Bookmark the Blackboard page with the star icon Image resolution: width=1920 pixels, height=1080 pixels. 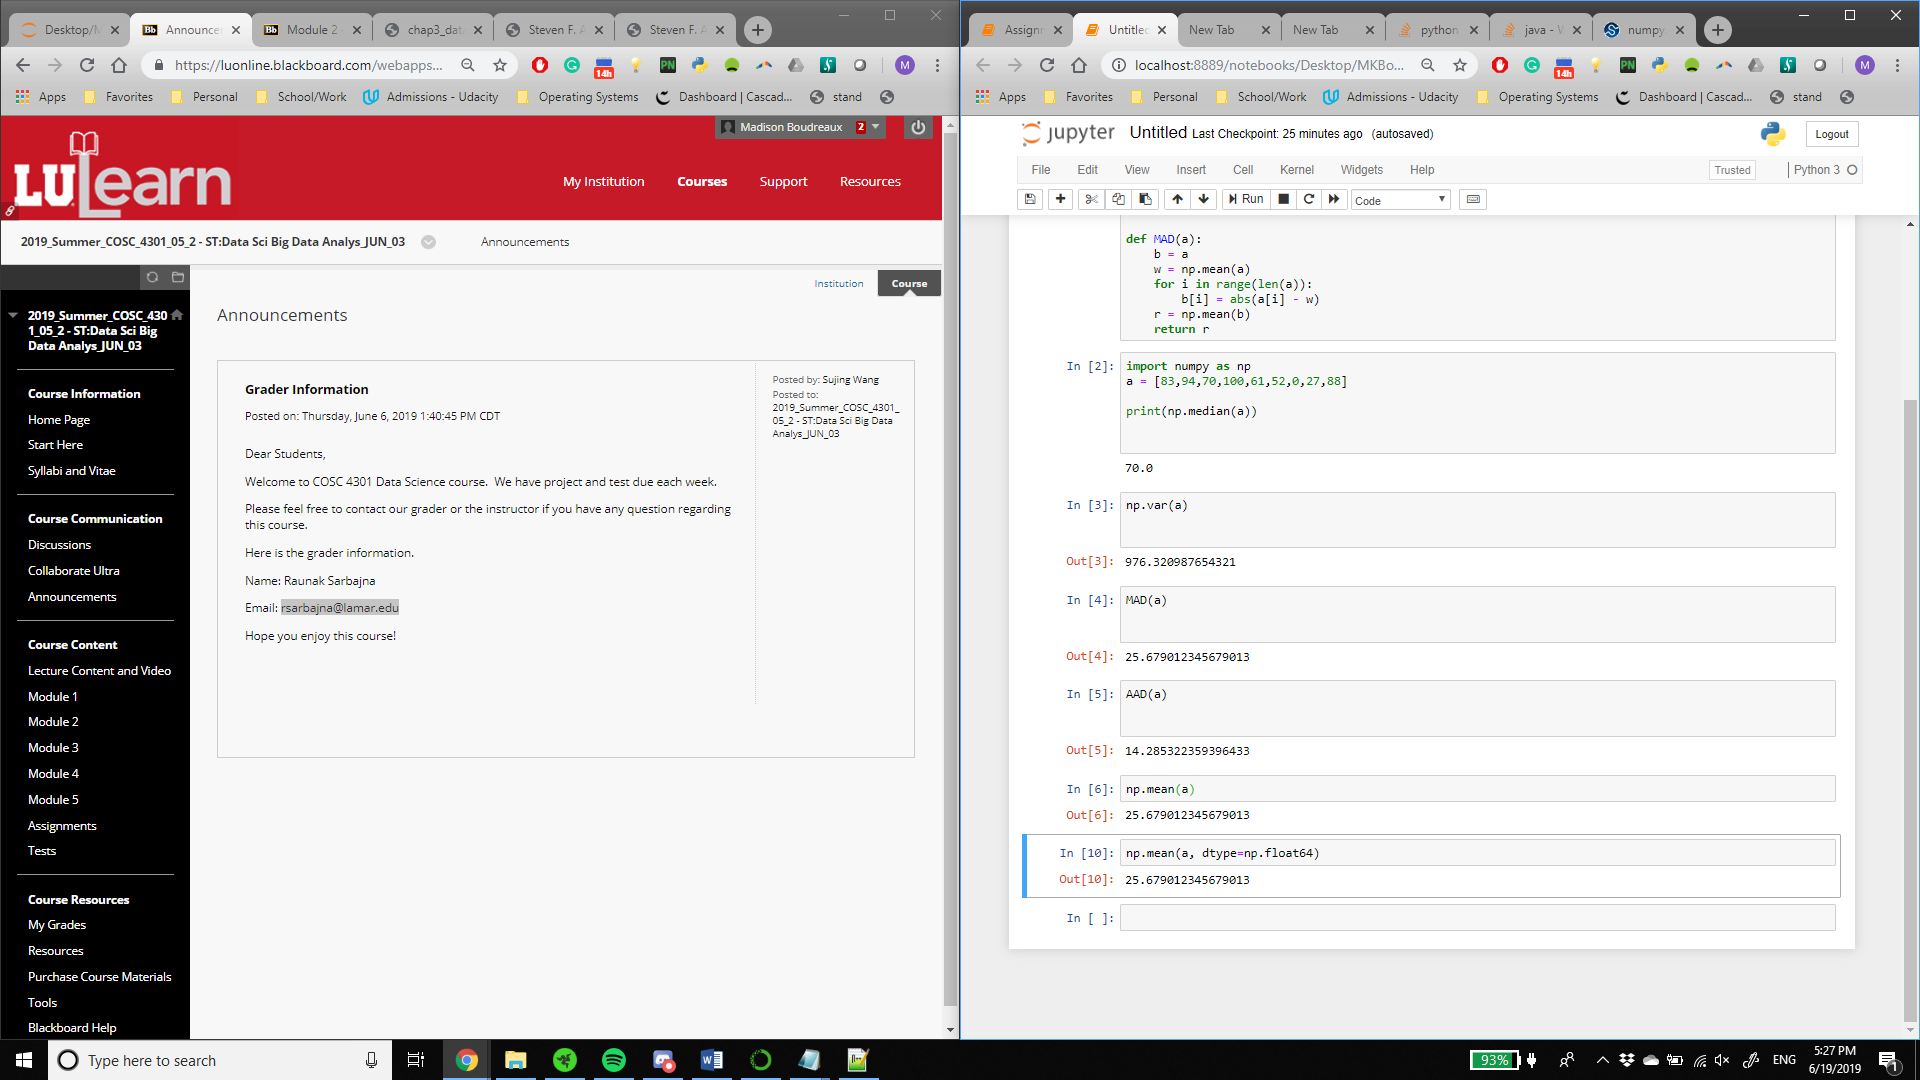(x=500, y=65)
